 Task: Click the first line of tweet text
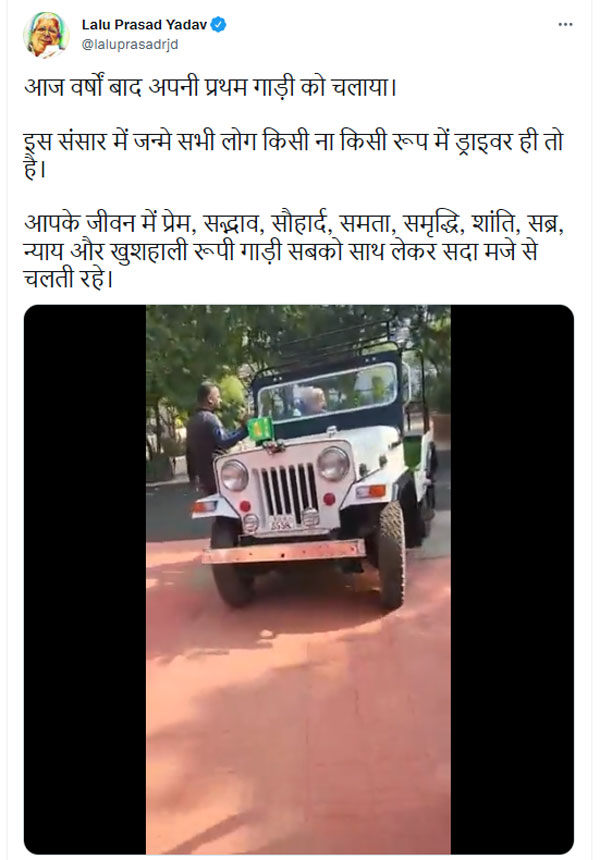(x=210, y=88)
